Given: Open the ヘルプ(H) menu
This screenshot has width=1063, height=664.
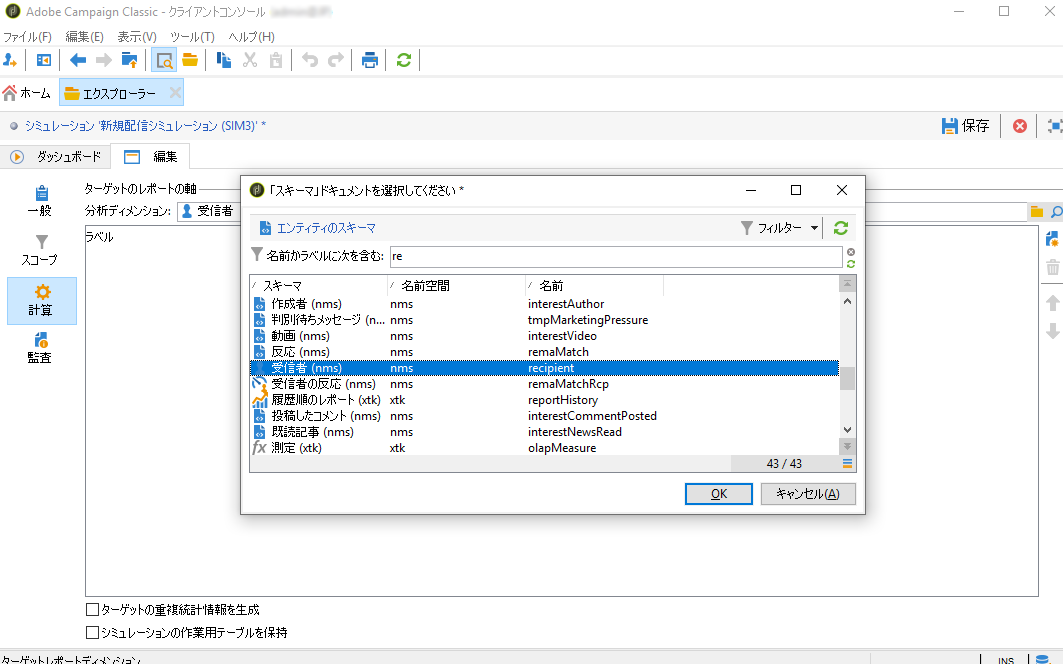Looking at the screenshot, I should coord(251,37).
